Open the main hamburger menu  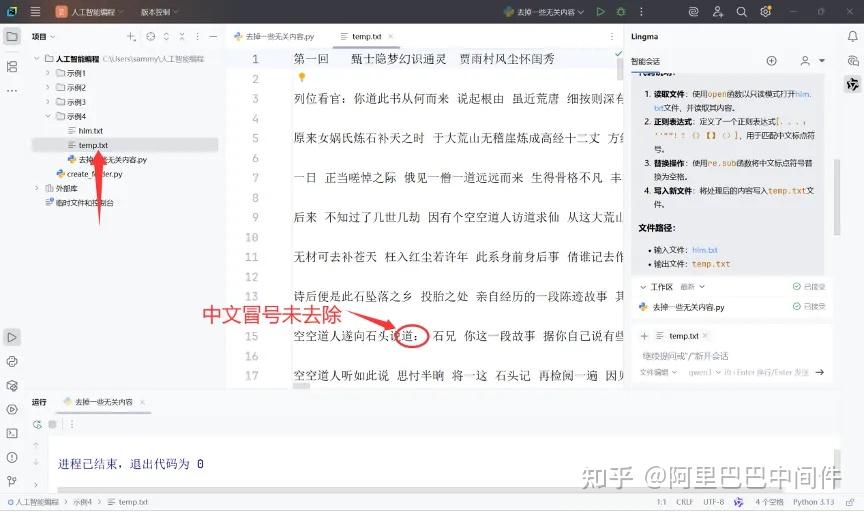pyautogui.click(x=35, y=11)
